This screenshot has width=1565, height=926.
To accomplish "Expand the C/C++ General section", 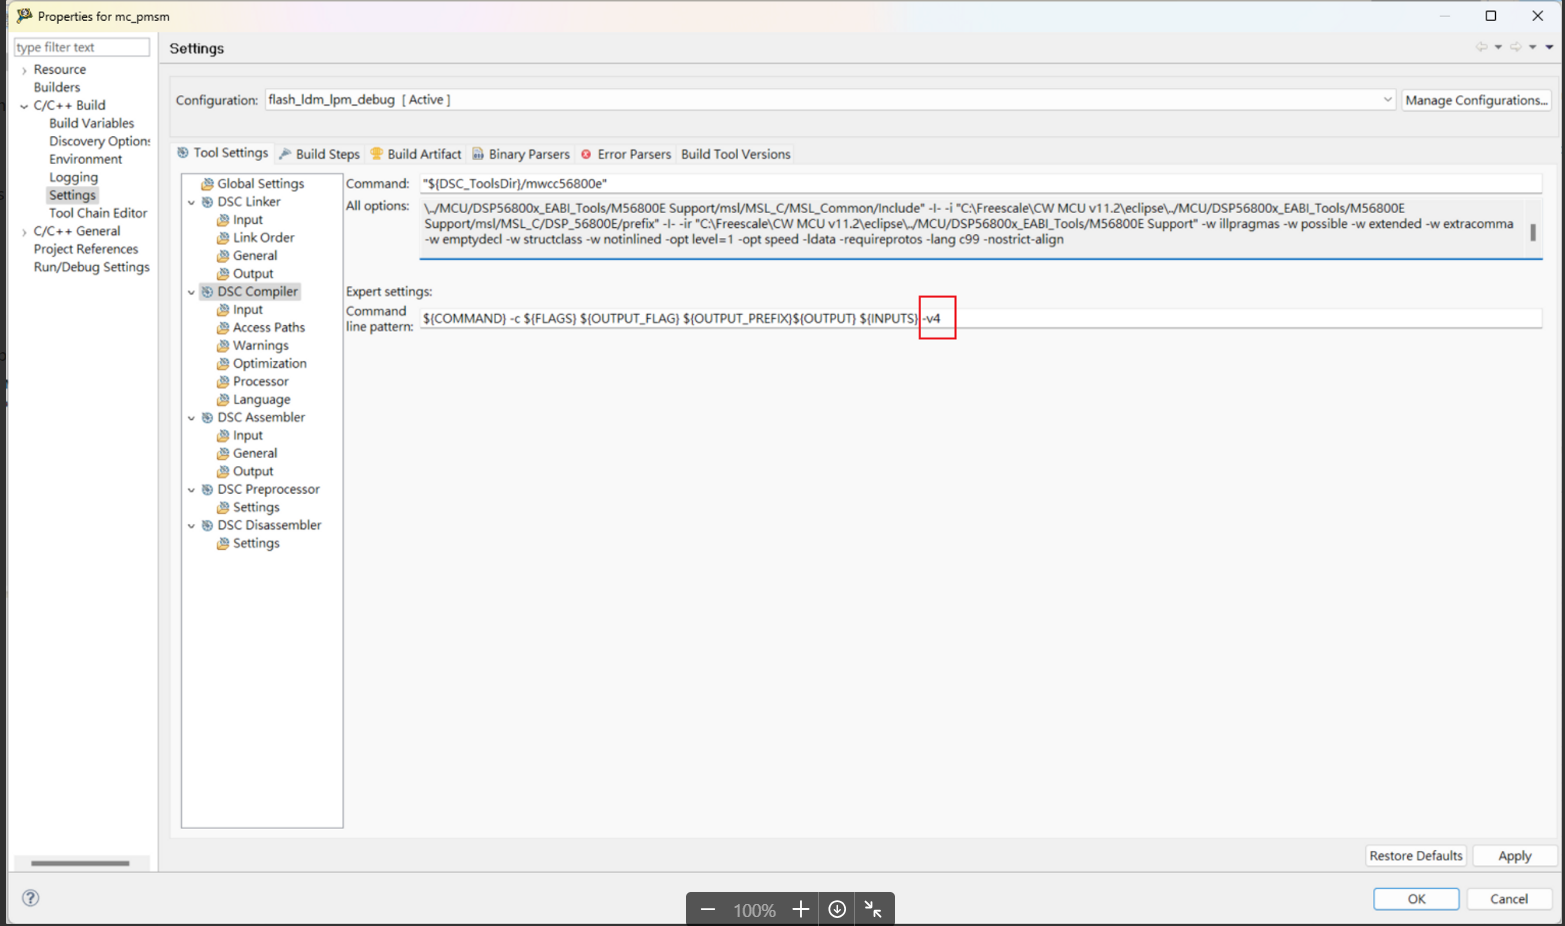I will point(22,231).
